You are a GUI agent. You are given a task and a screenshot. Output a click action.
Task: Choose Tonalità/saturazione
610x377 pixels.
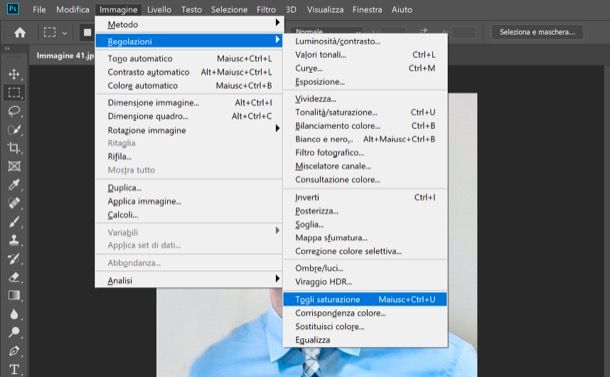(365, 112)
